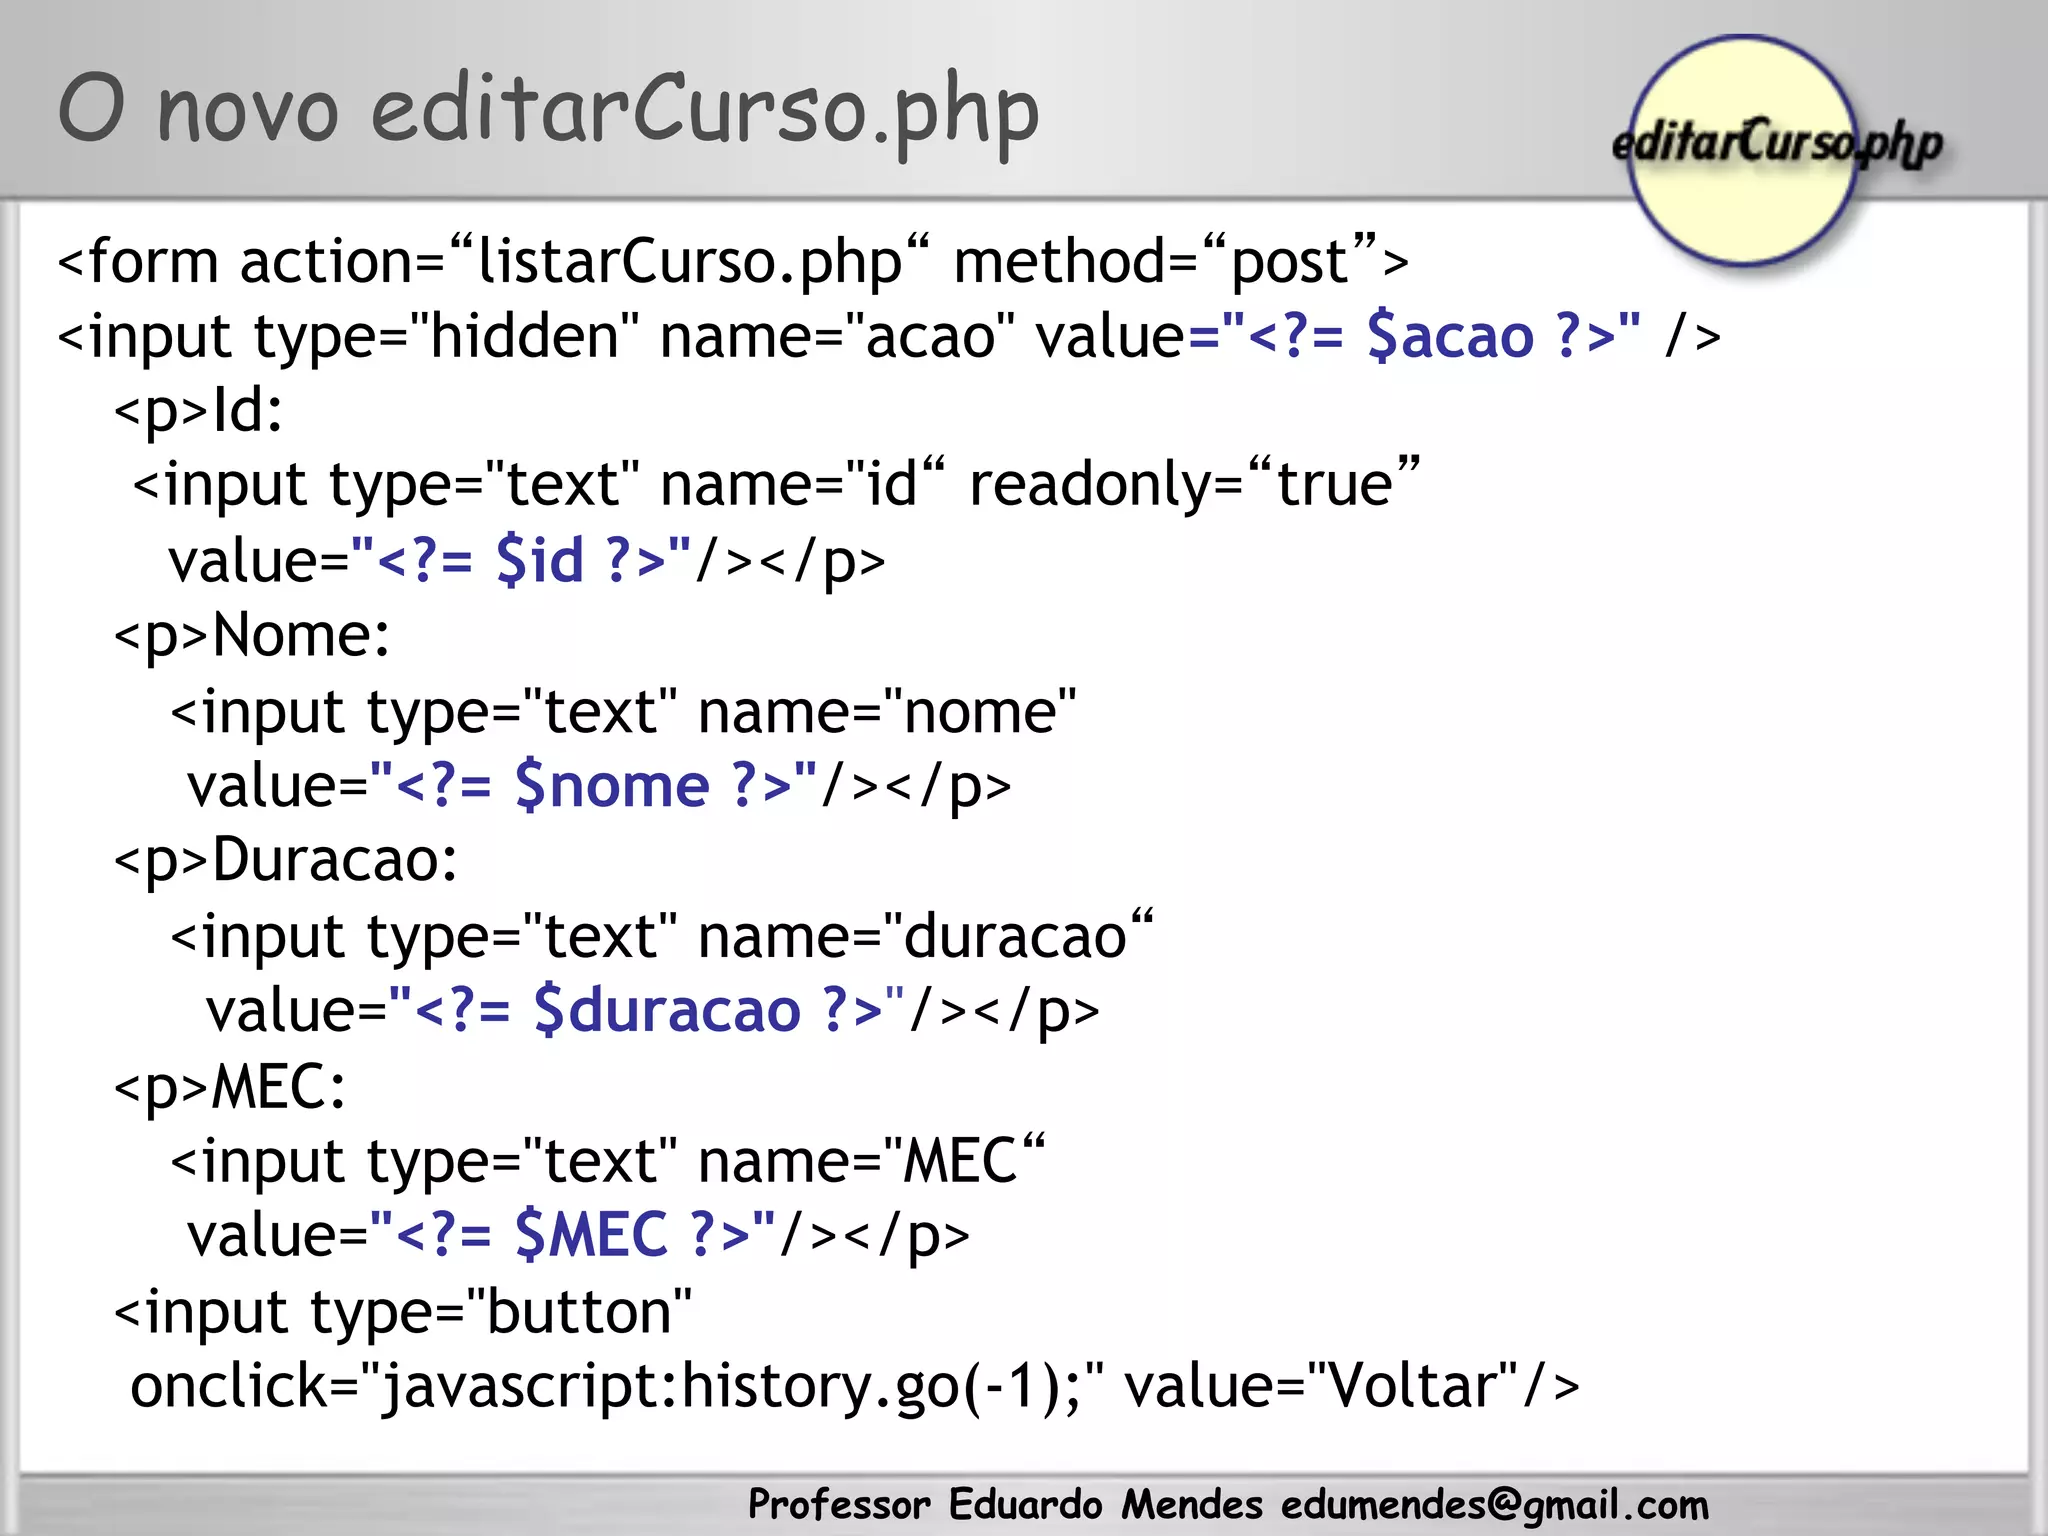Click the readonly="true" attribute text

[1194, 485]
